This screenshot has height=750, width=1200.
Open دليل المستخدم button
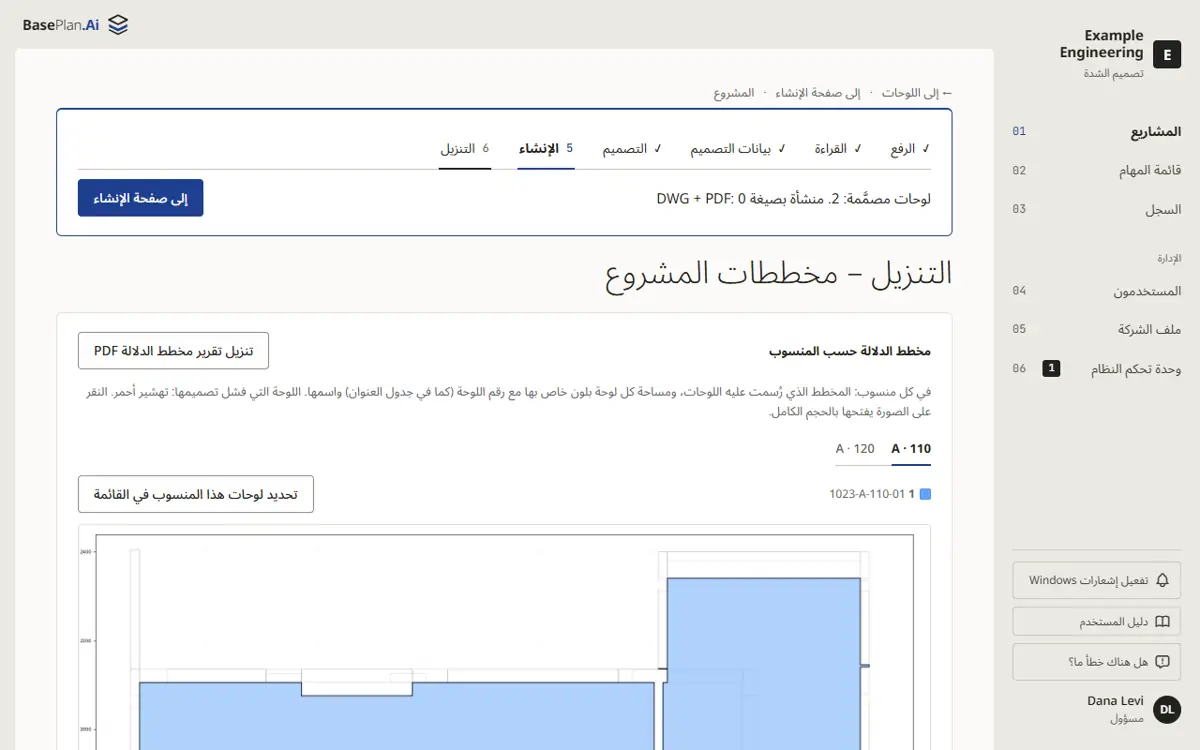[1097, 621]
